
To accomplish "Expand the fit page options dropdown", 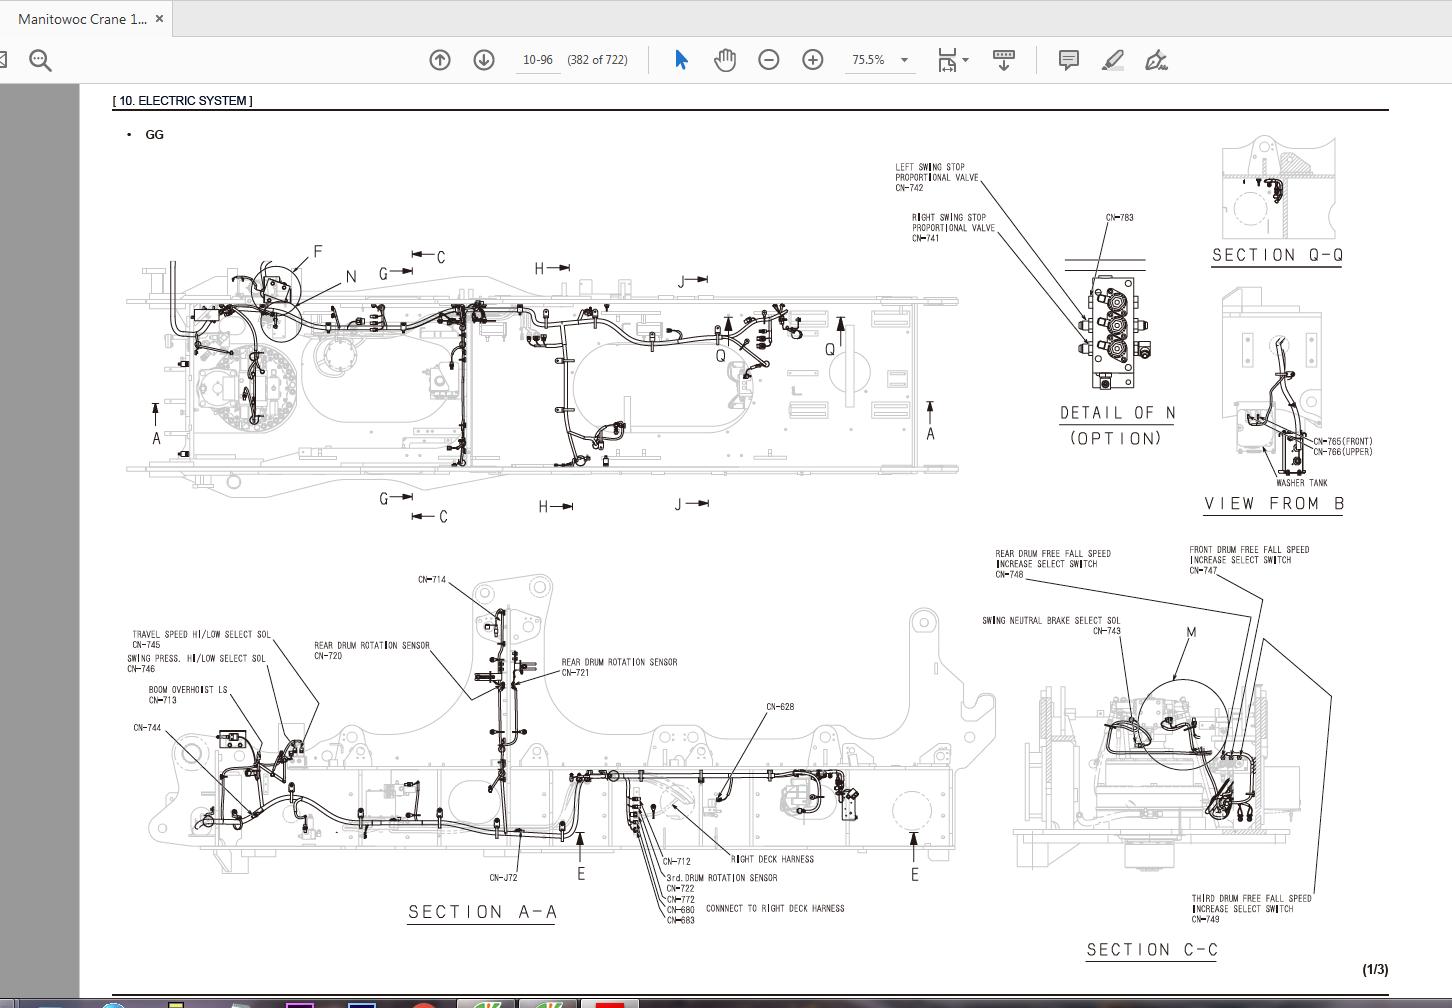I will coord(965,60).
